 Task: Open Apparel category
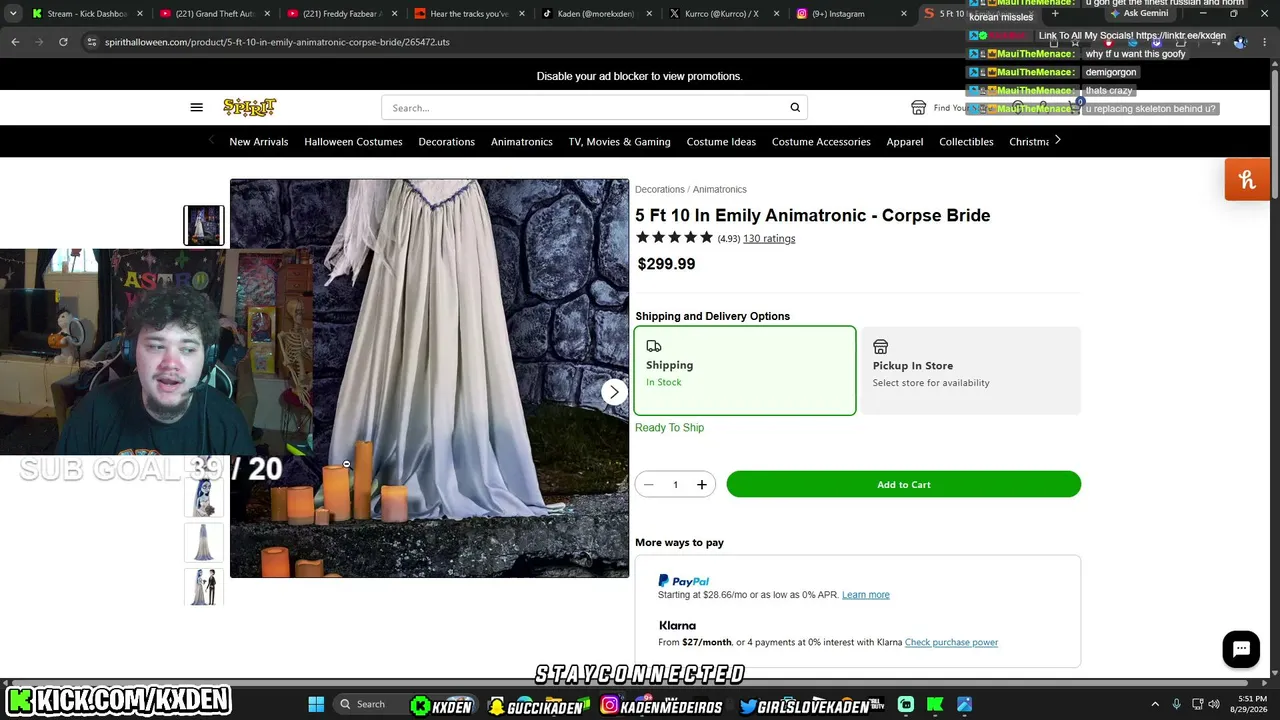pyautogui.click(x=905, y=142)
